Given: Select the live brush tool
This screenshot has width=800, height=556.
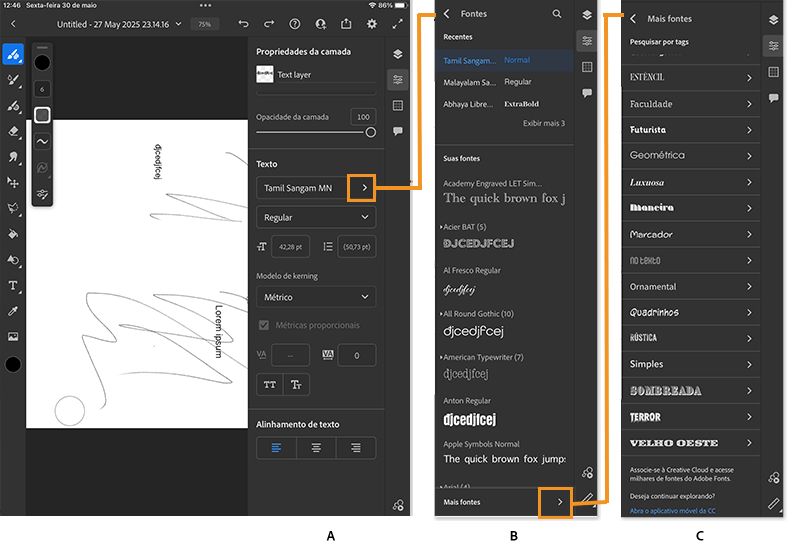Looking at the screenshot, I should tap(13, 80).
